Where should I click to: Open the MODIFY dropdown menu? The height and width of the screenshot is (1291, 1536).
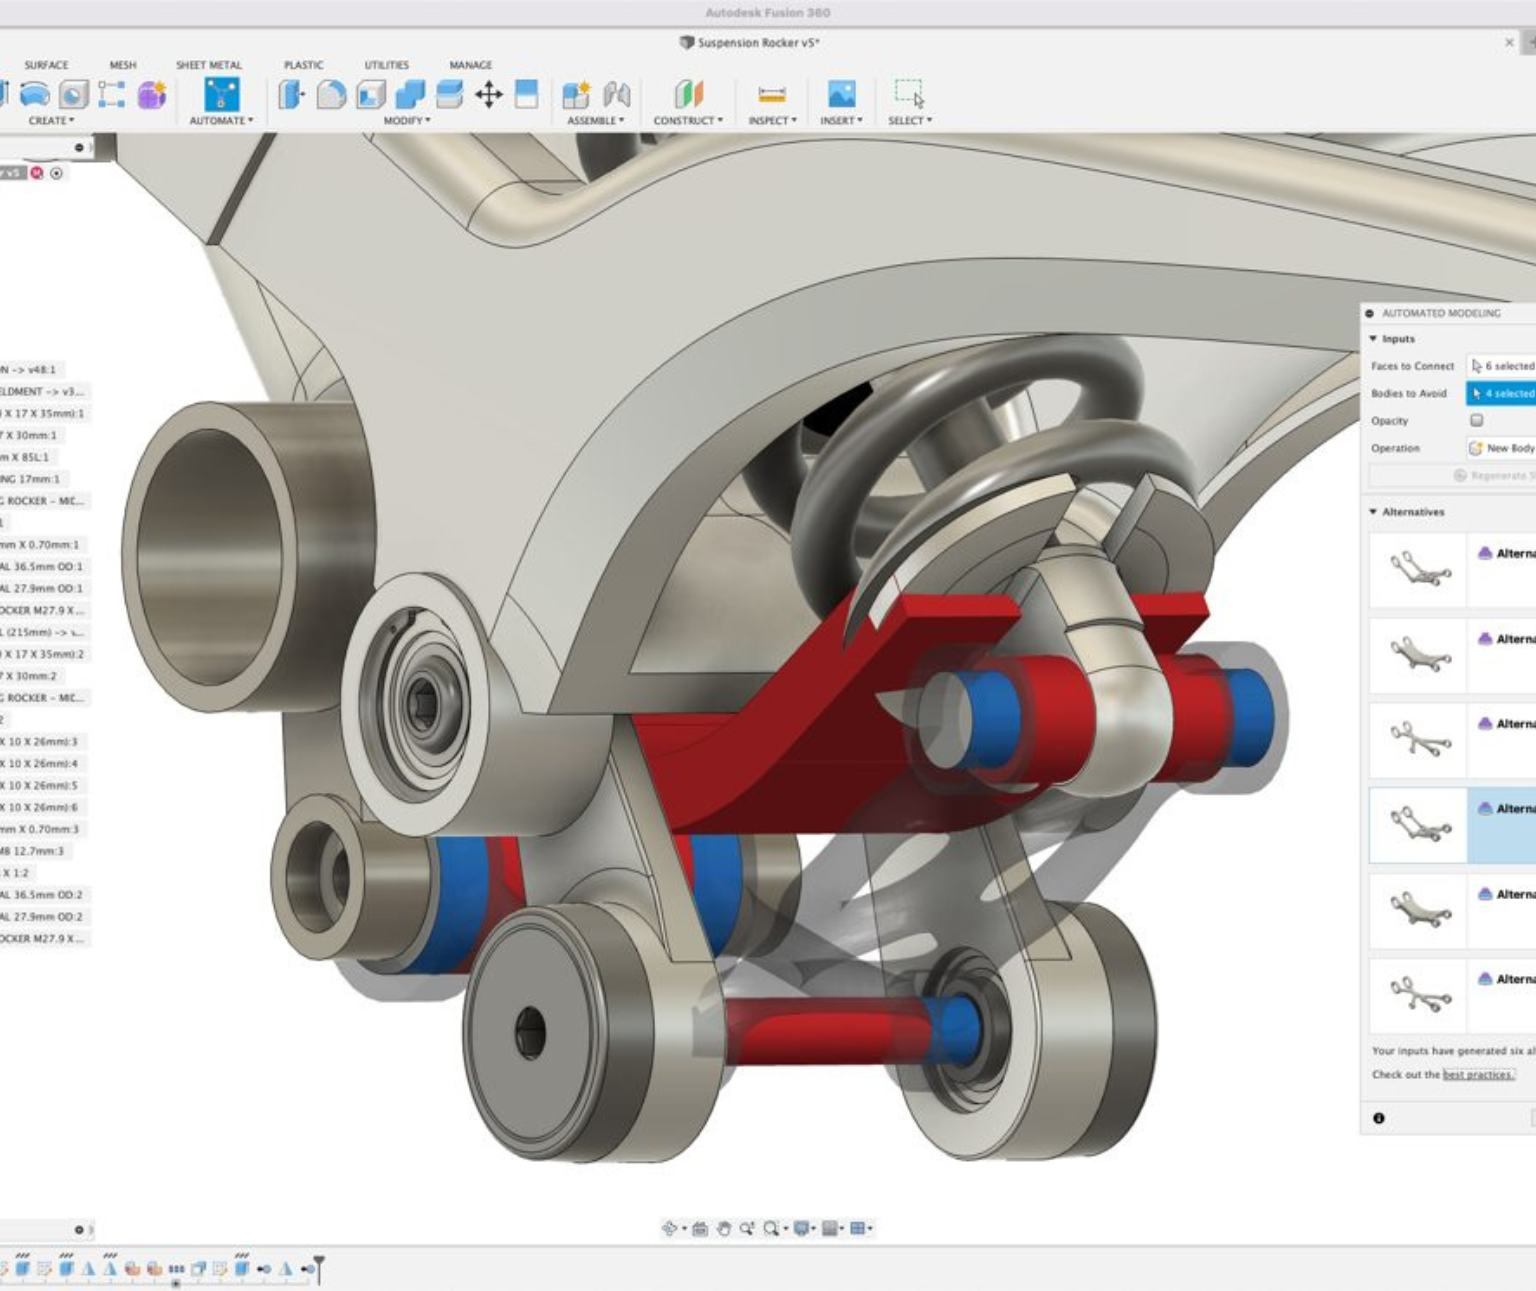[x=406, y=121]
